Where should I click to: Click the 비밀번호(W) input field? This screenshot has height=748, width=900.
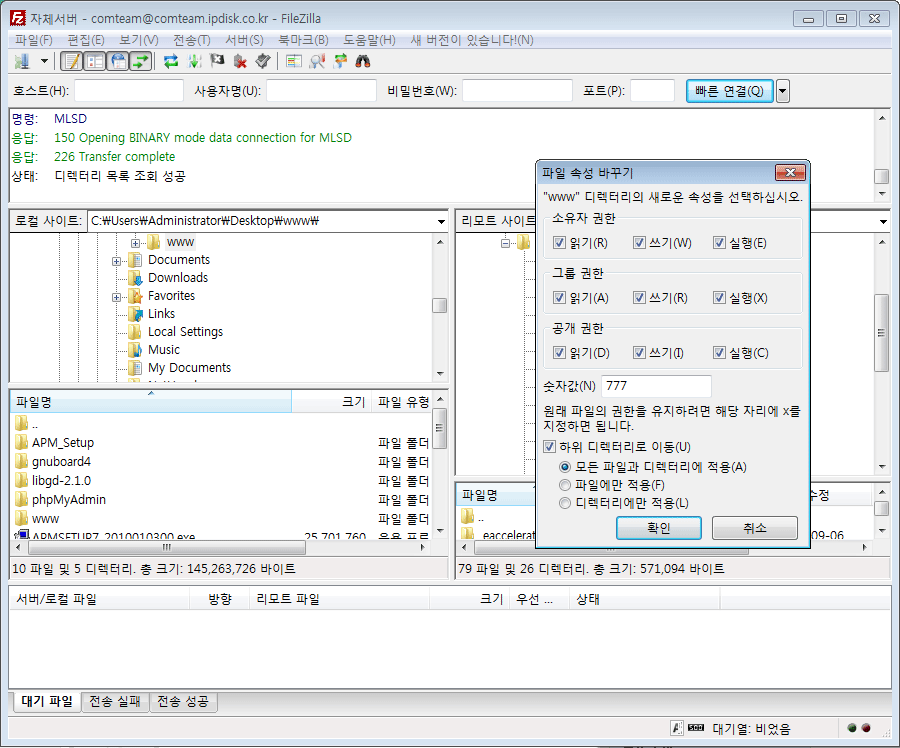(517, 91)
